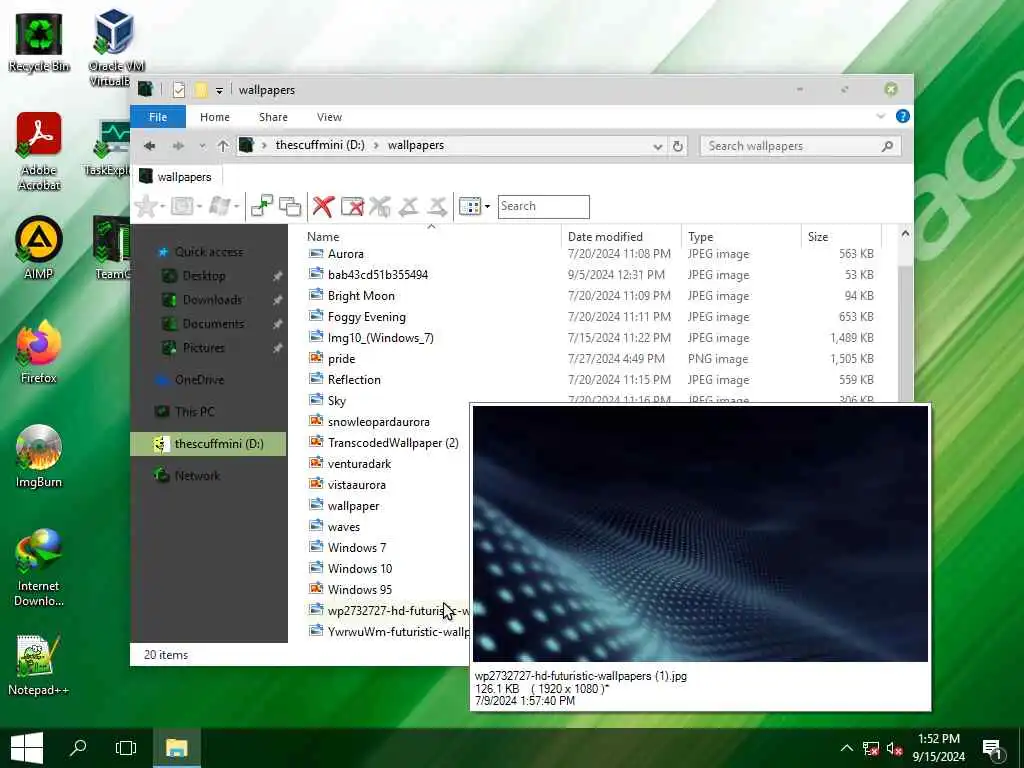Expand the ribbon with the chevron
The width and height of the screenshot is (1024, 768).
click(x=880, y=116)
